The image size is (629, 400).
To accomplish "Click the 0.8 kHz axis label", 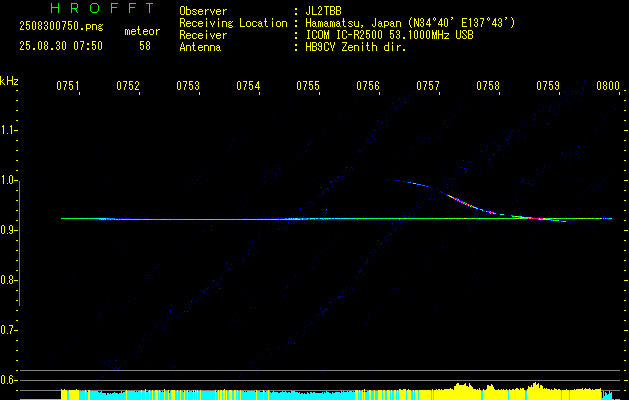I will click(x=8, y=280).
